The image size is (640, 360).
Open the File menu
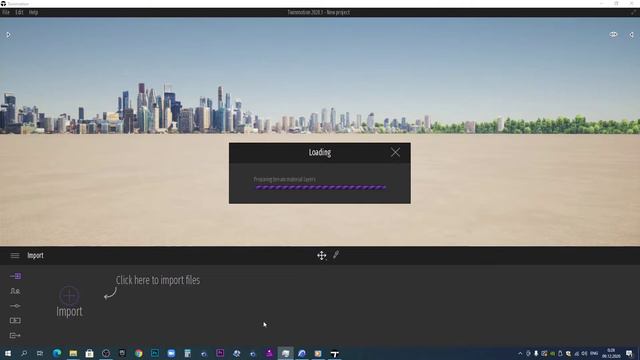tap(6, 12)
